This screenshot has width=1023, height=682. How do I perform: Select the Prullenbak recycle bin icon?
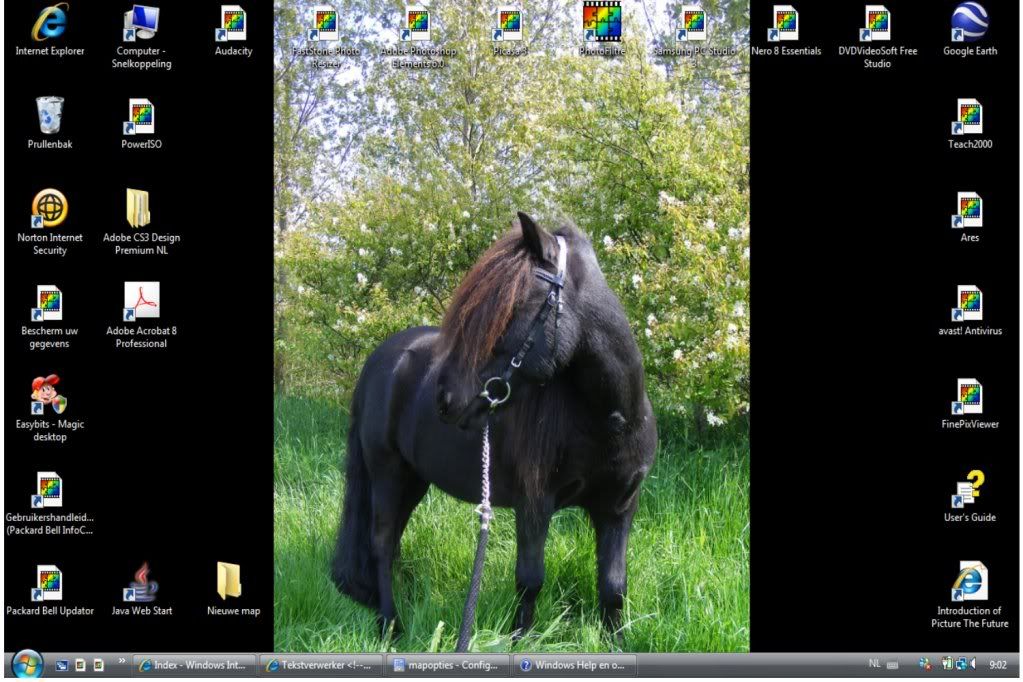[49, 117]
